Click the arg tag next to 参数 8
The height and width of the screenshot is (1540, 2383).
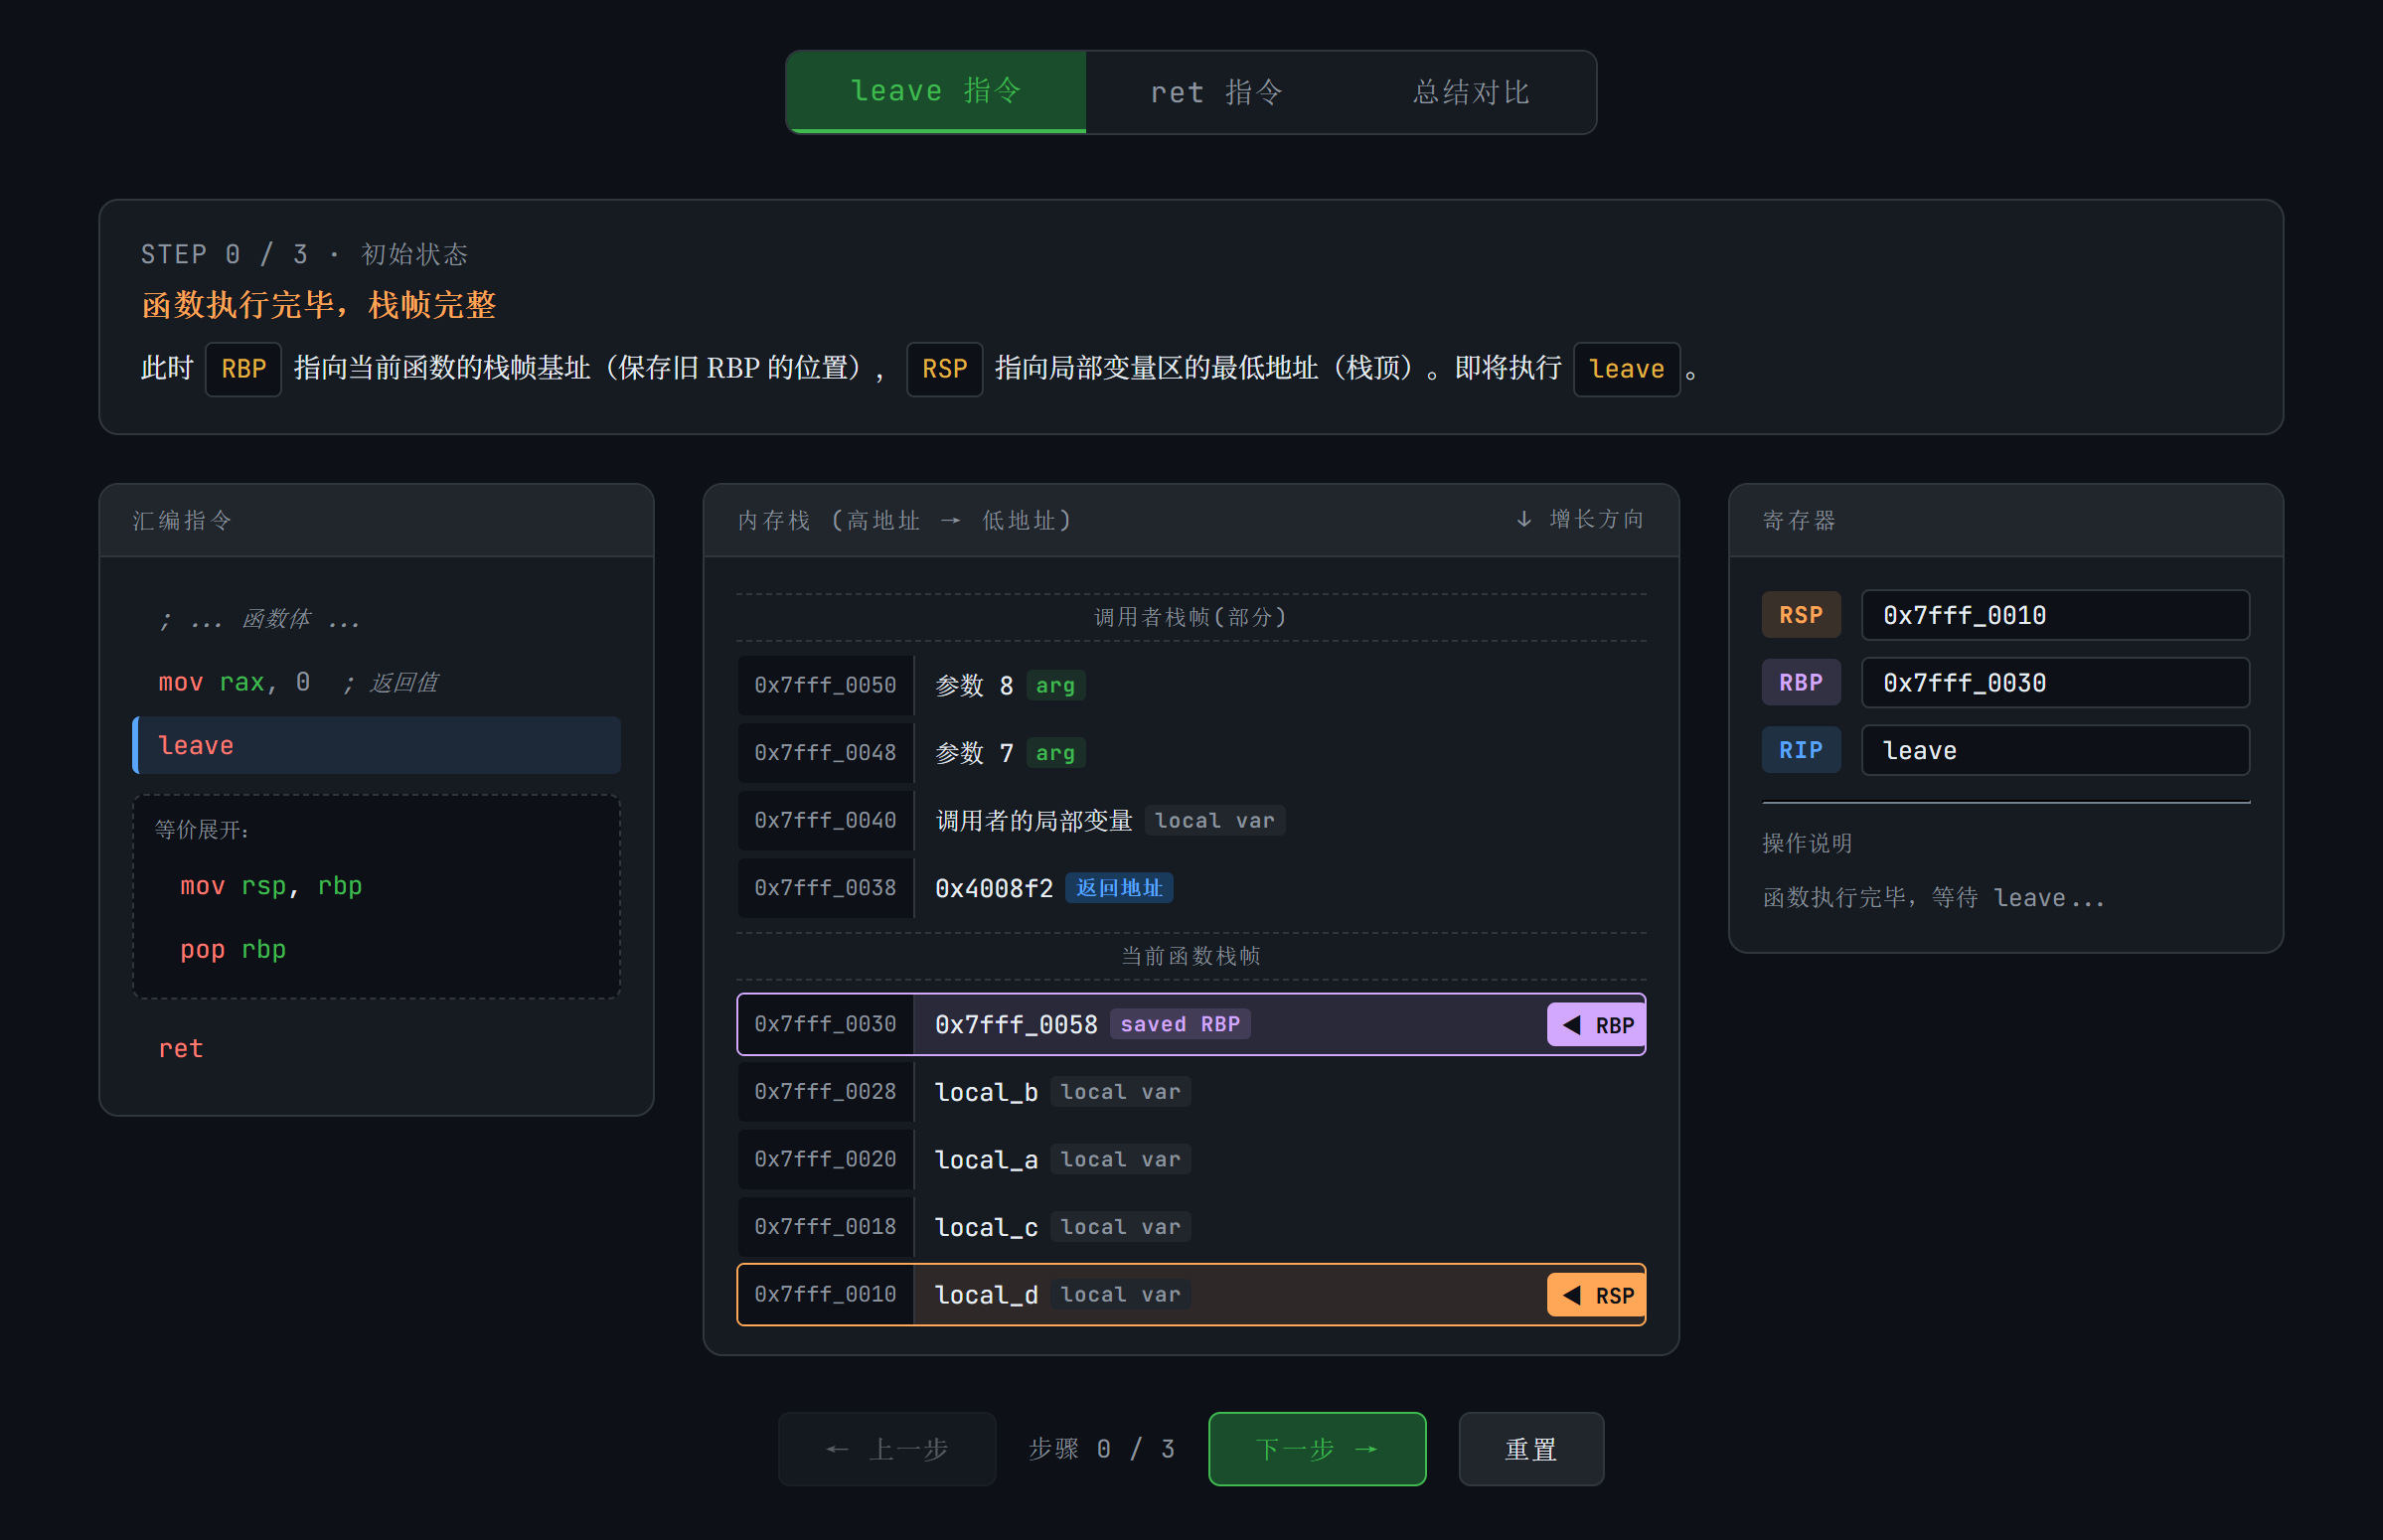click(x=1055, y=686)
